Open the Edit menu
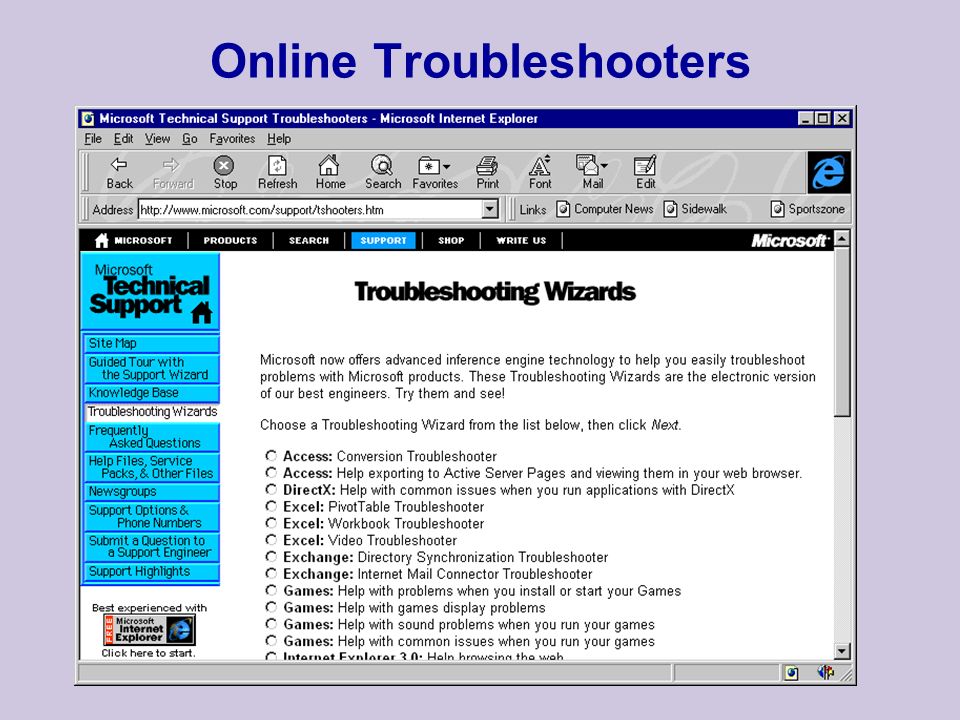This screenshot has width=960, height=720. (123, 139)
